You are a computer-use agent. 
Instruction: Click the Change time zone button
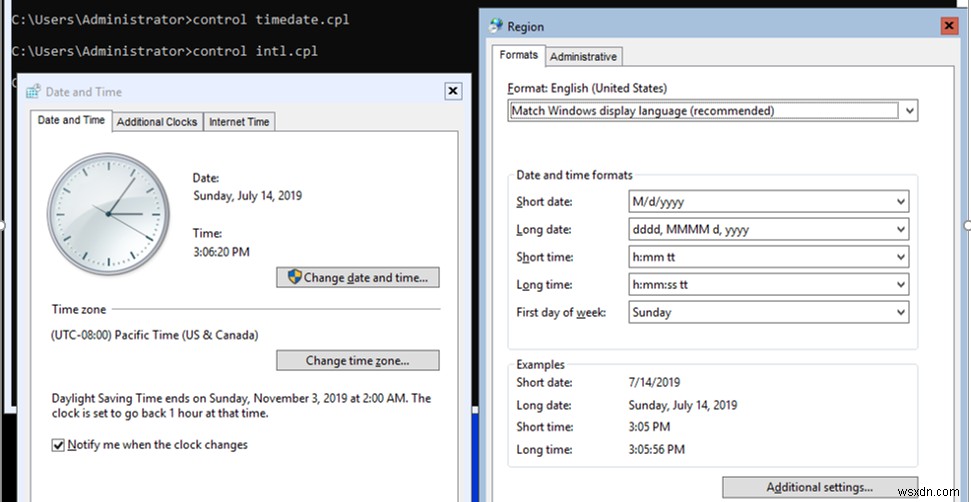click(358, 361)
